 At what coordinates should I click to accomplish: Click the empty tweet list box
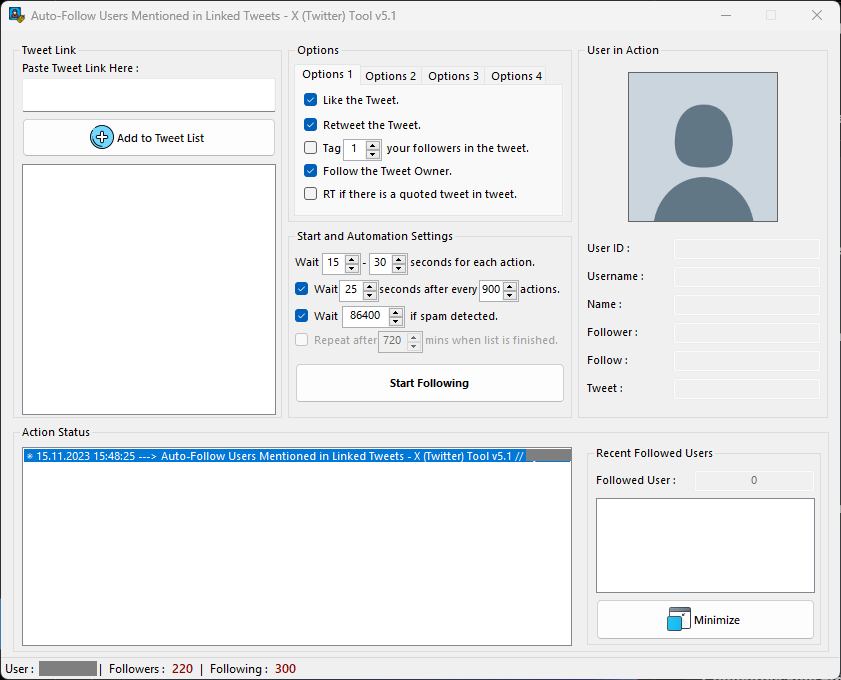pos(149,290)
